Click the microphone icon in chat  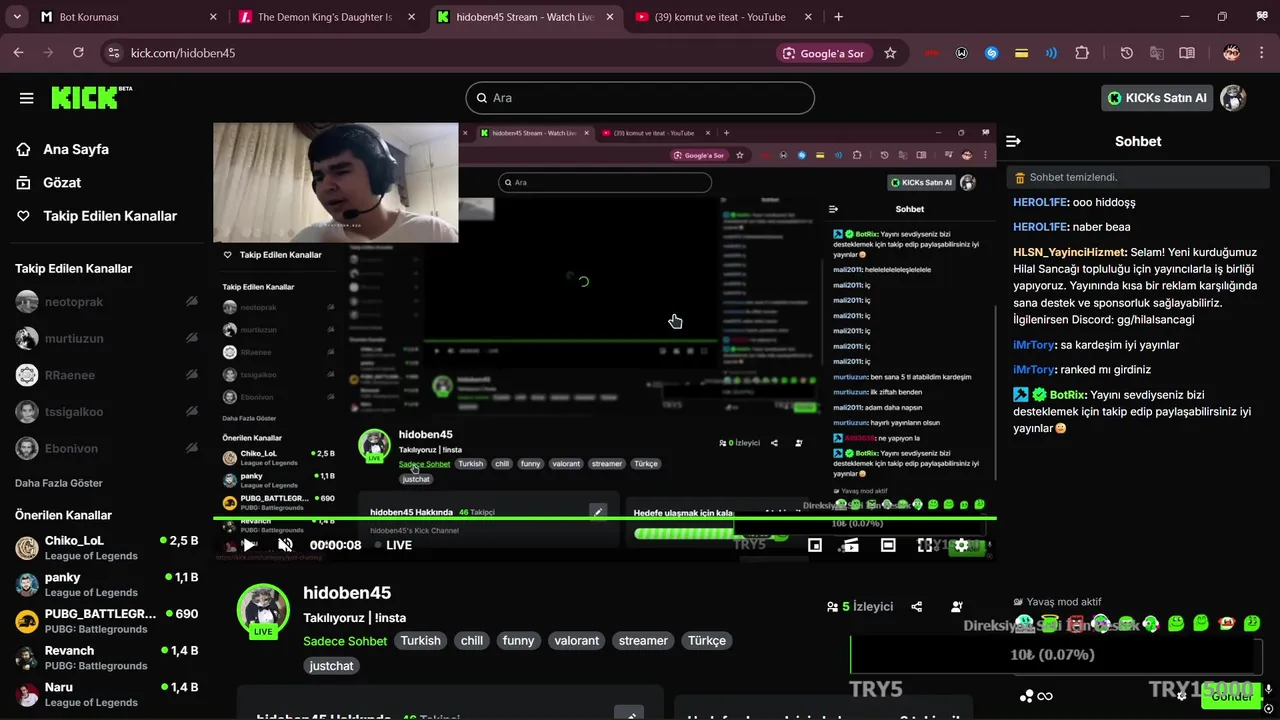(1268, 690)
